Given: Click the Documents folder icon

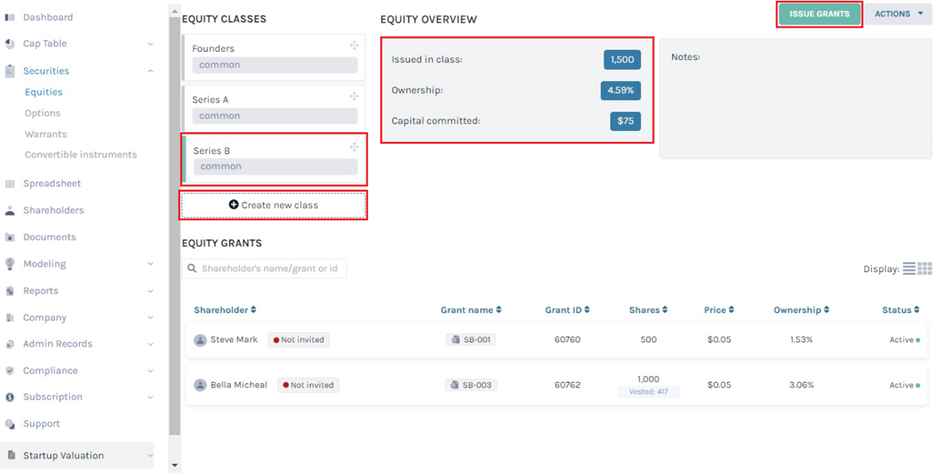Looking at the screenshot, I should click(x=10, y=237).
